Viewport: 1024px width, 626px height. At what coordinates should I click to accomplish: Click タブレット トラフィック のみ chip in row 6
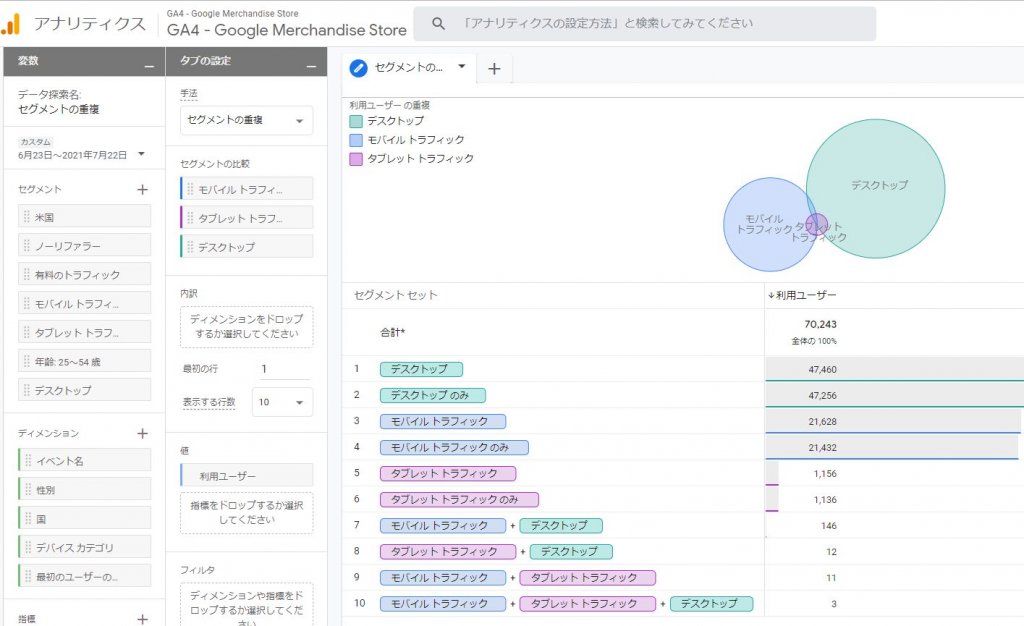[459, 499]
